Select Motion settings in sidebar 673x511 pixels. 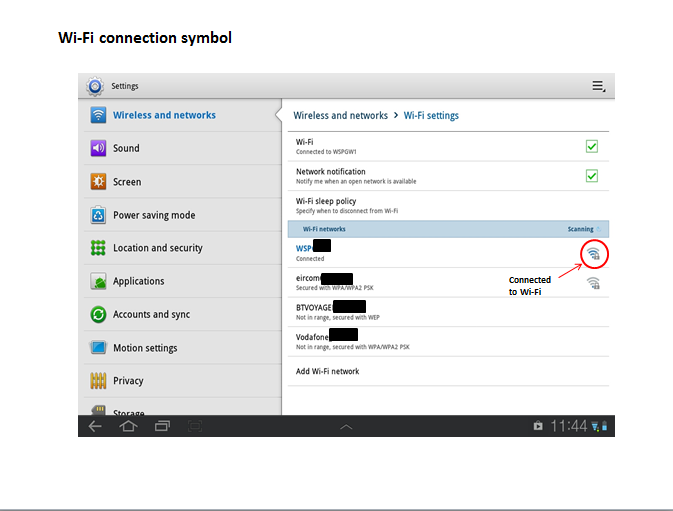point(183,348)
